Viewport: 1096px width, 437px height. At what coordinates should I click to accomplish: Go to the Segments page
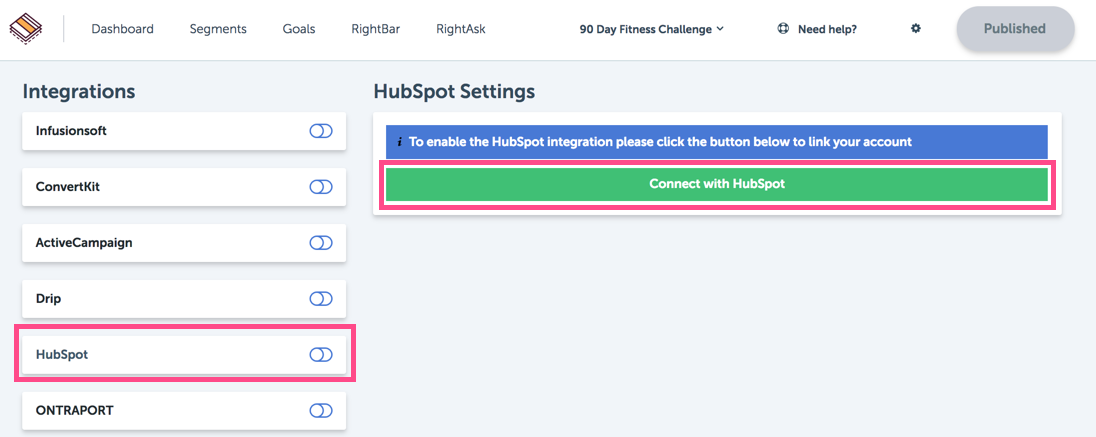218,29
